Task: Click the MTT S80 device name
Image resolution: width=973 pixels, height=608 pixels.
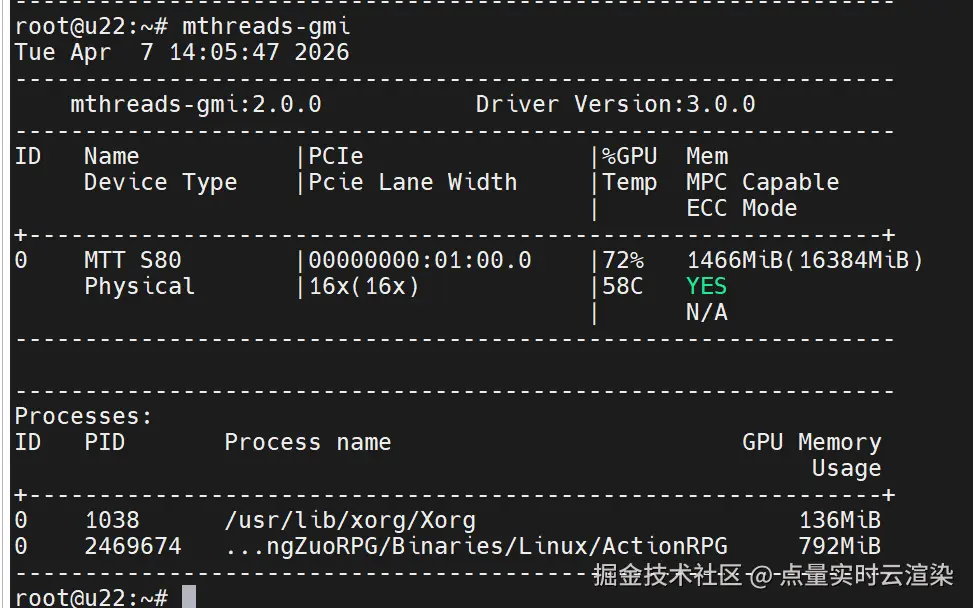Action: point(132,260)
